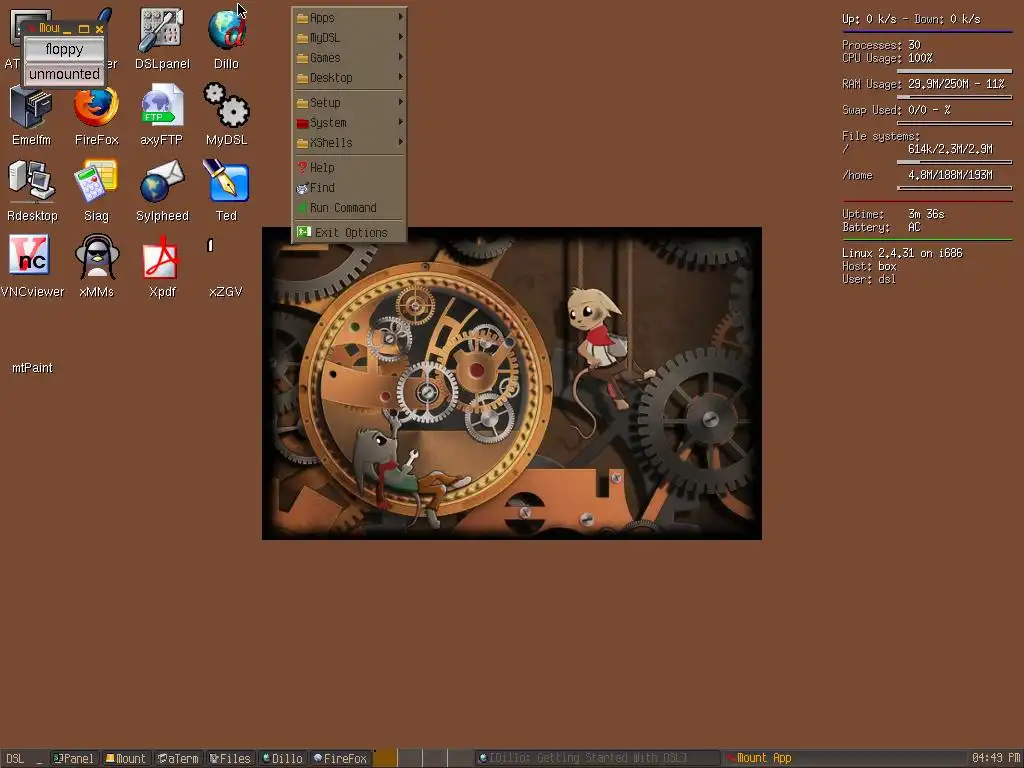
Task: Expand the XShells submenu
Action: click(349, 142)
